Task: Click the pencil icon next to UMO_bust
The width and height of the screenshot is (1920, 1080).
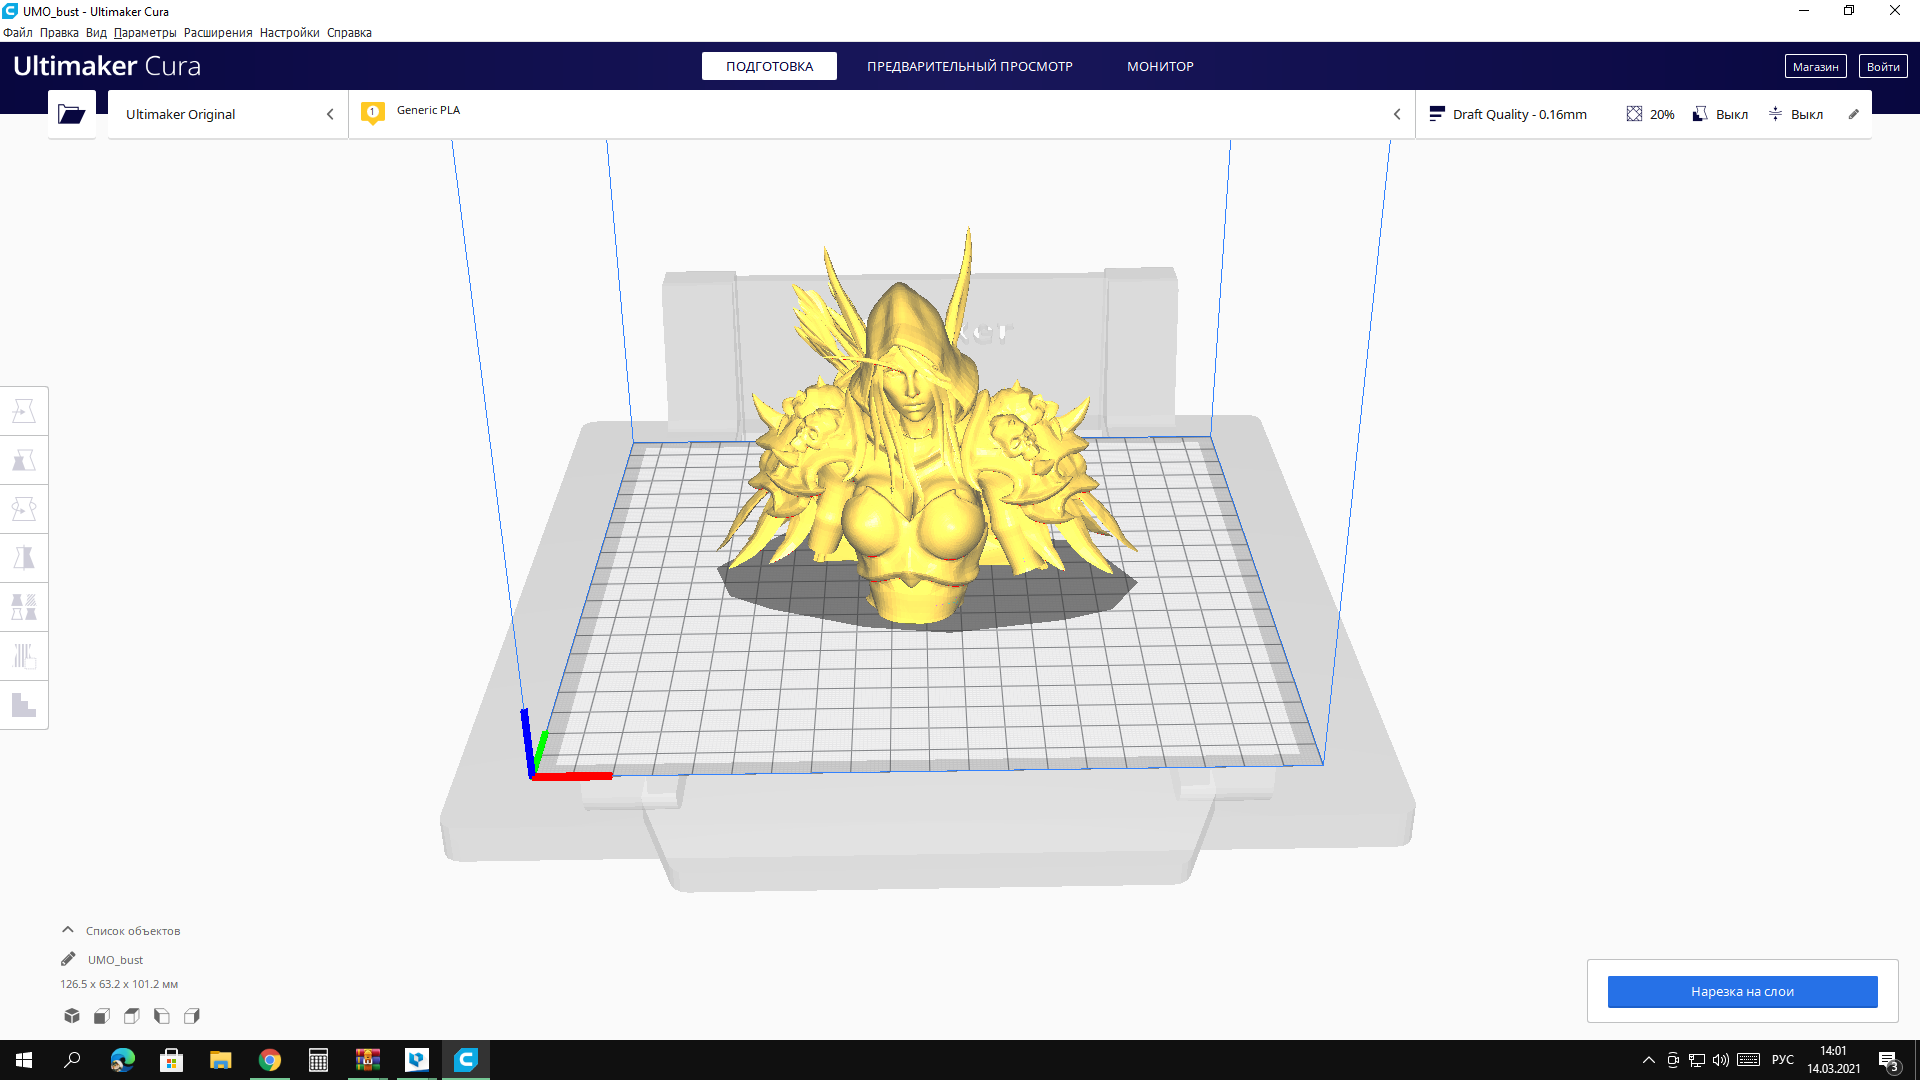Action: [x=68, y=959]
